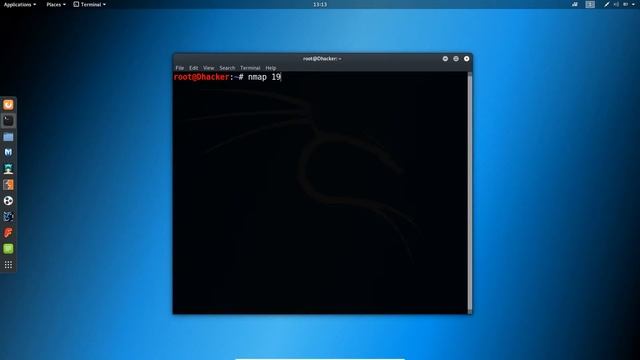
Task: Launch Maltego from the dock
Action: 8,200
